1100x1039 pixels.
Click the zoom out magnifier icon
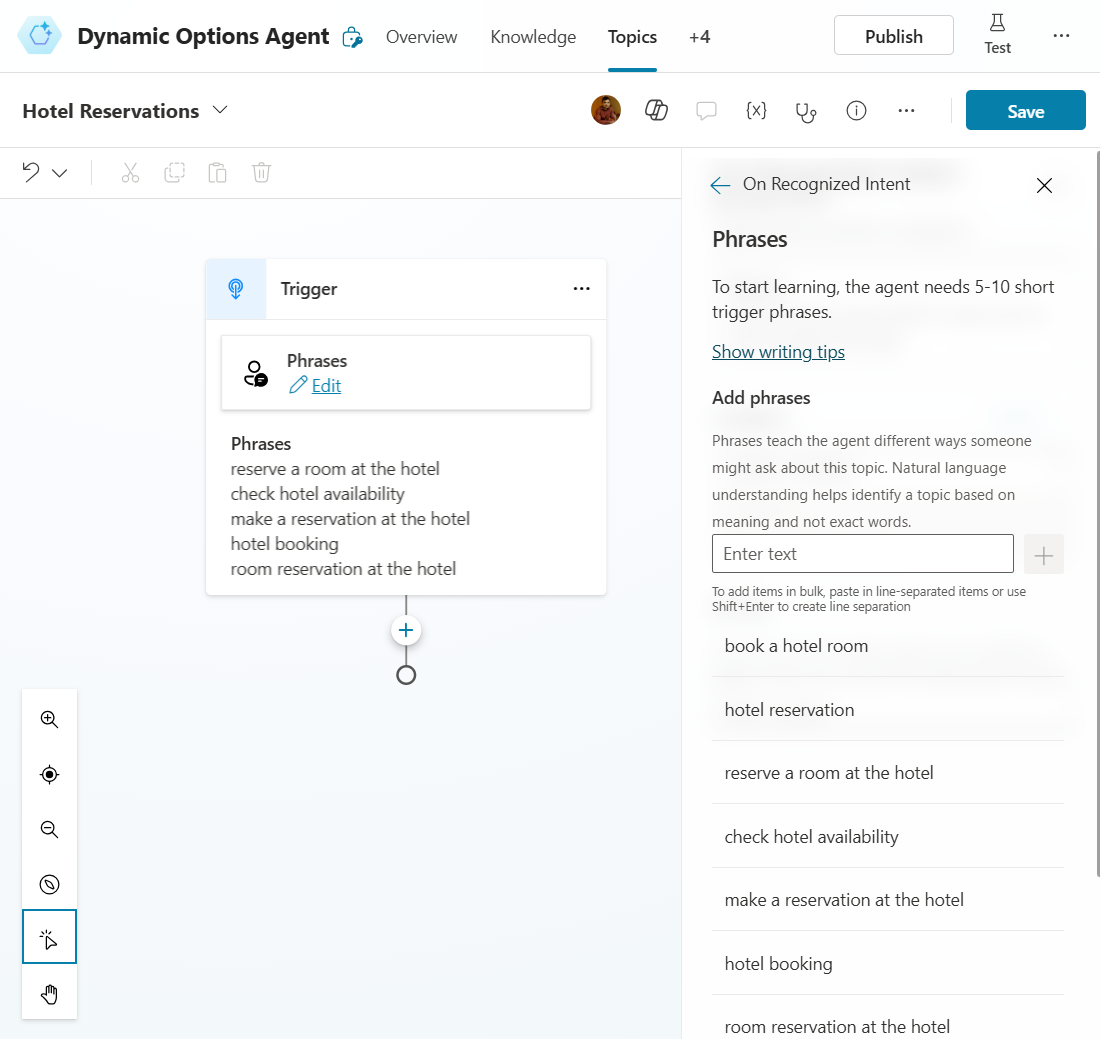click(49, 829)
